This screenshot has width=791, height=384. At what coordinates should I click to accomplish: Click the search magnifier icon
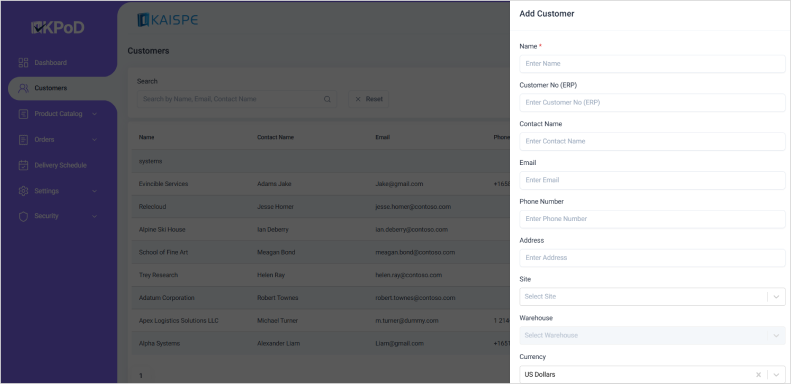coord(327,99)
